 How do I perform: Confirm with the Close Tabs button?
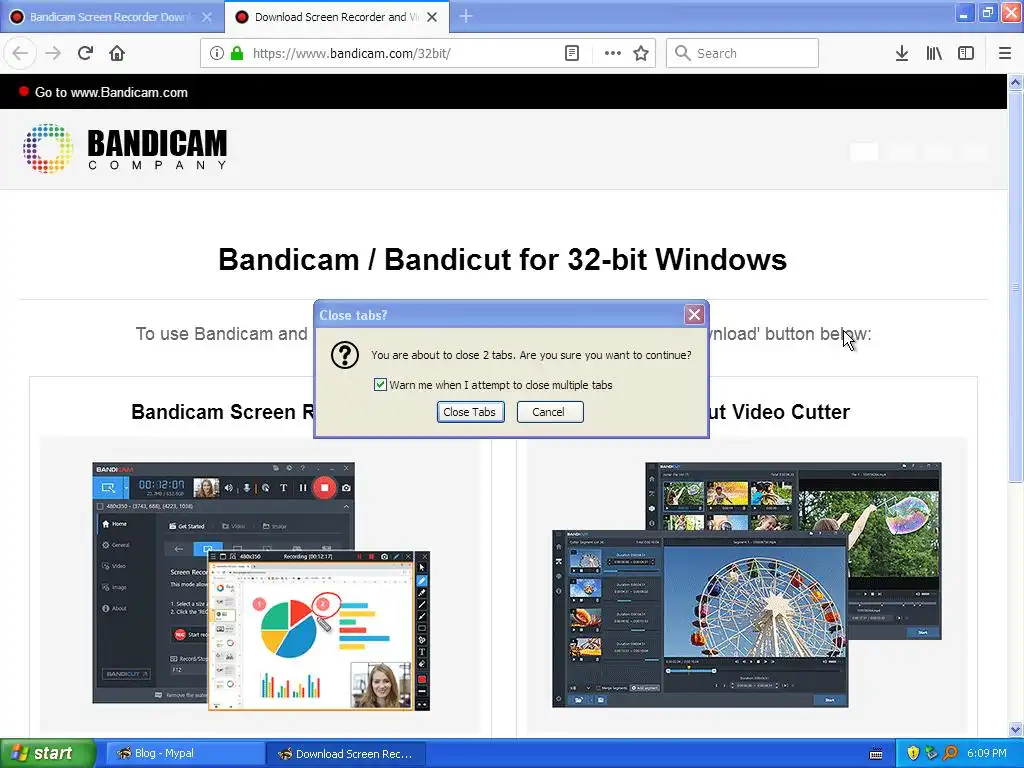click(x=470, y=412)
